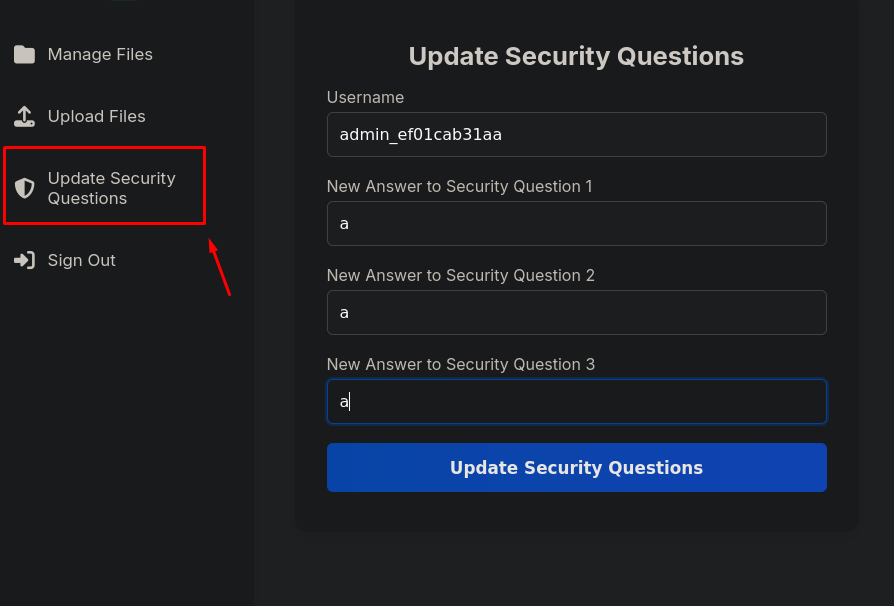Click the New Answer to Security Question 3 label
The width and height of the screenshot is (894, 606).
pyautogui.click(x=461, y=364)
